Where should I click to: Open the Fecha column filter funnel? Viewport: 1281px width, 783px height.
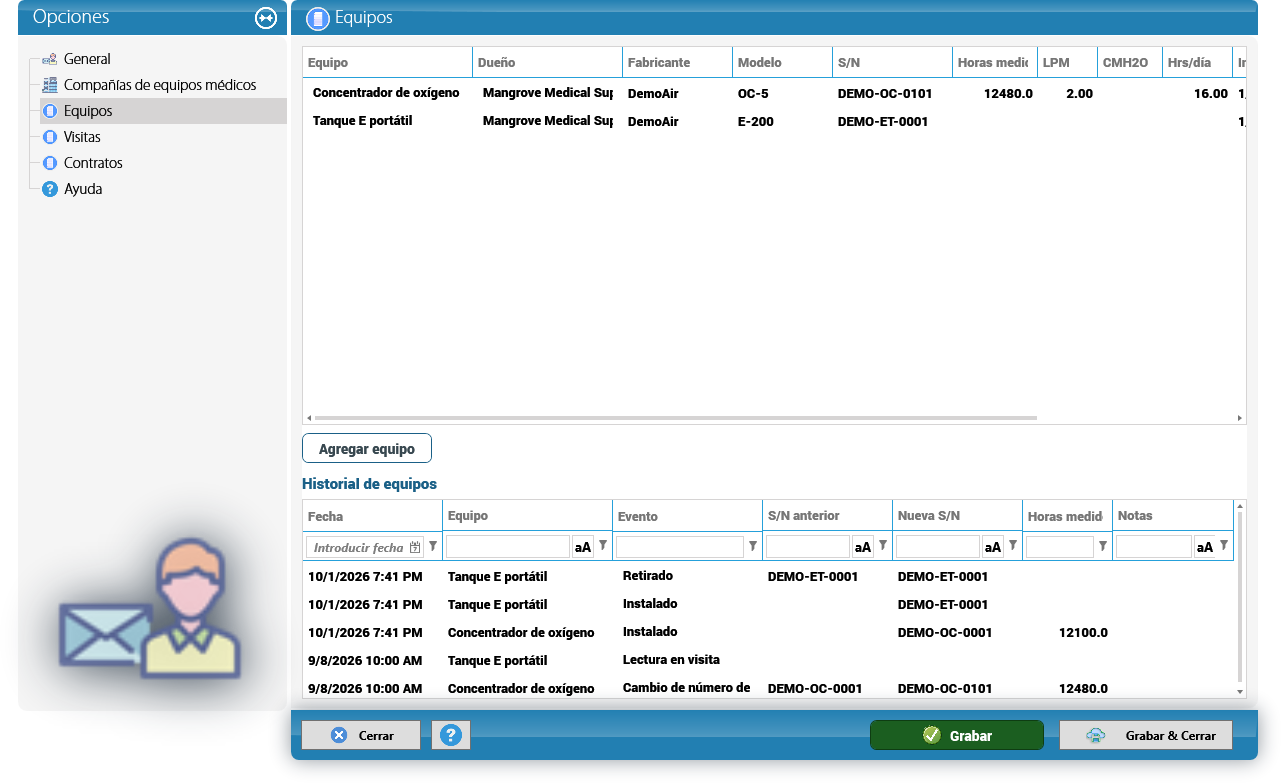pyautogui.click(x=433, y=546)
